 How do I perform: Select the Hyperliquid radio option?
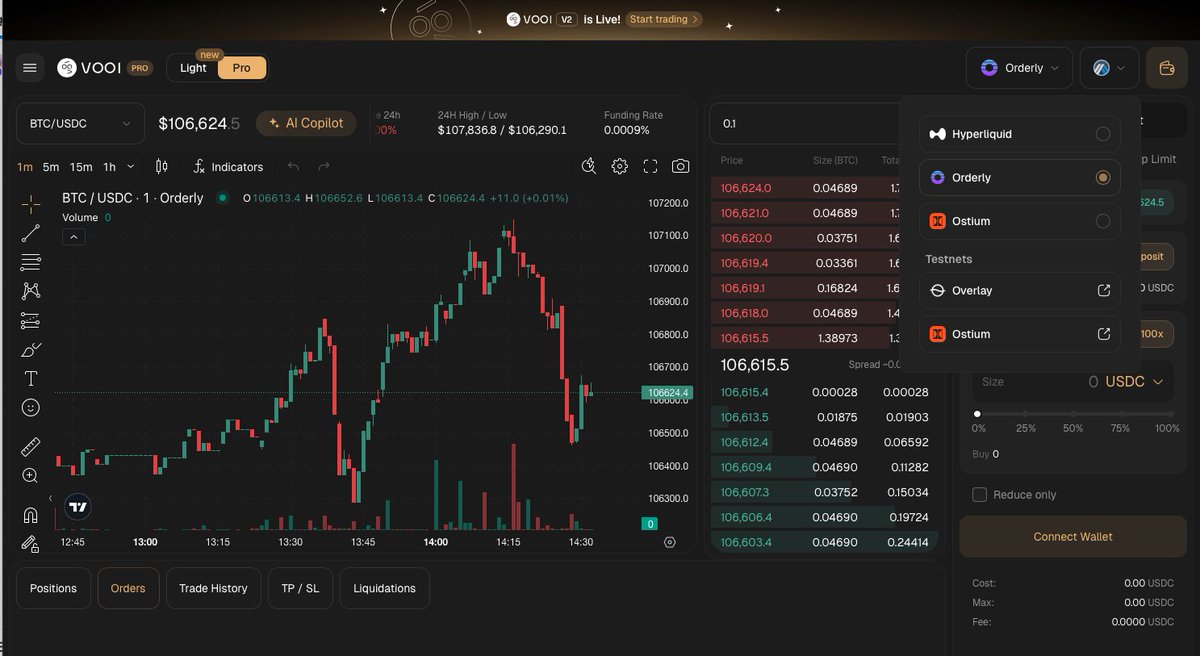pyautogui.click(x=1103, y=134)
